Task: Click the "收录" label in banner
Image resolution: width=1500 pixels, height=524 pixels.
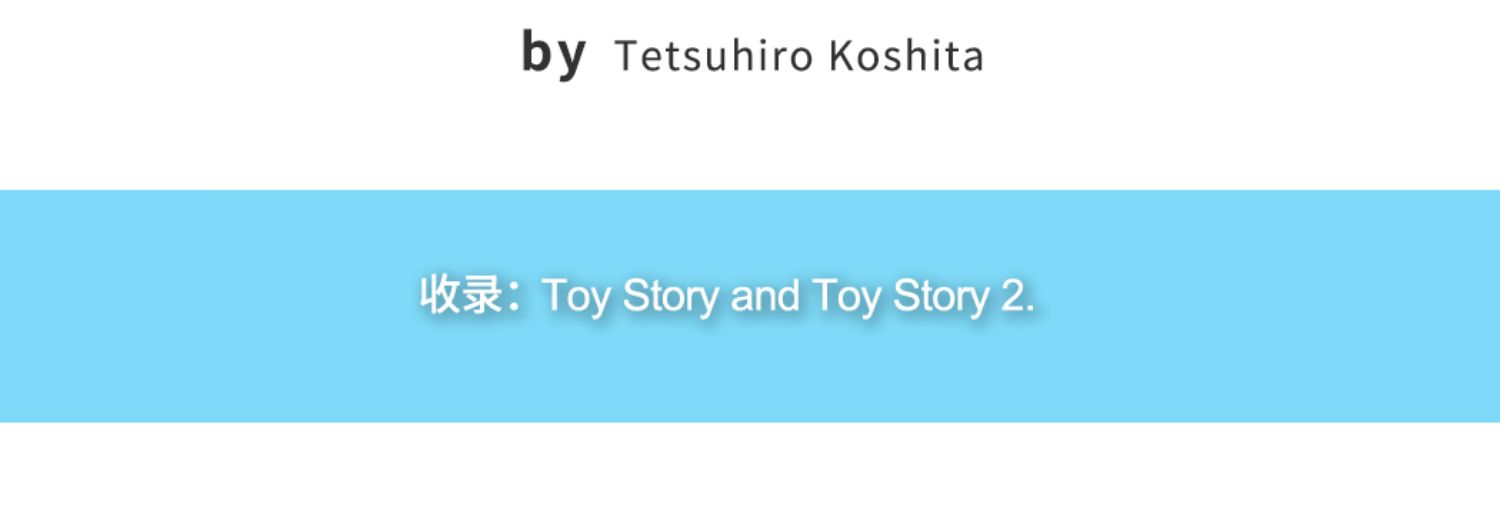Action: pyautogui.click(x=461, y=296)
